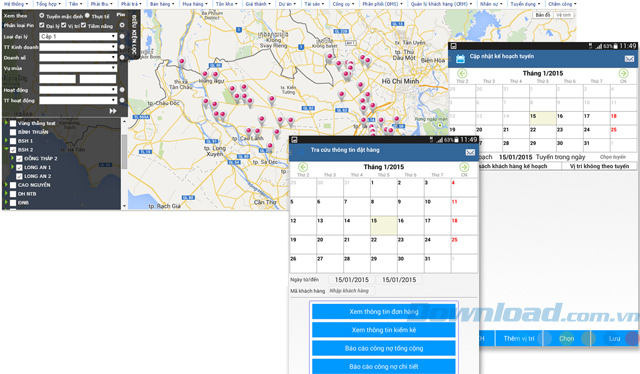The height and width of the screenshot is (374, 640).
Task: Open Vị trí không theo tuyến tab
Action: [599, 166]
